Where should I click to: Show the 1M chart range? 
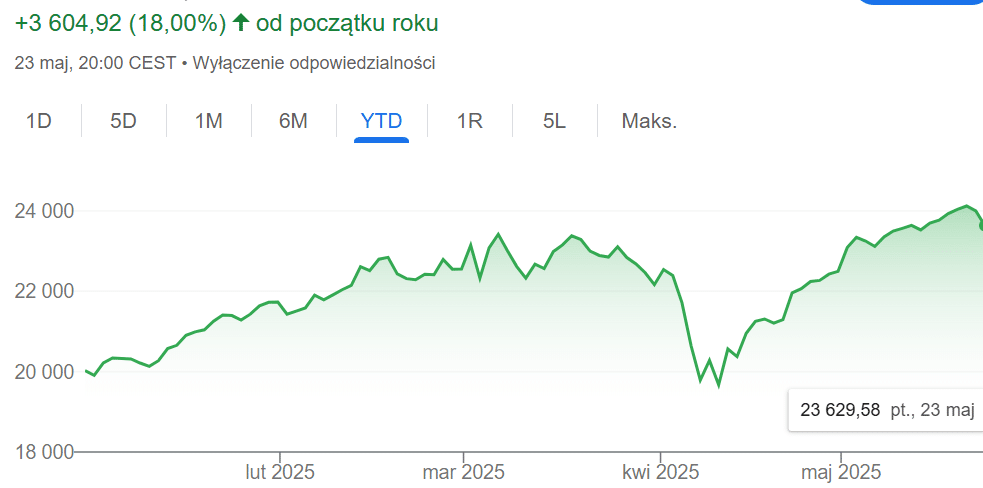(x=208, y=122)
